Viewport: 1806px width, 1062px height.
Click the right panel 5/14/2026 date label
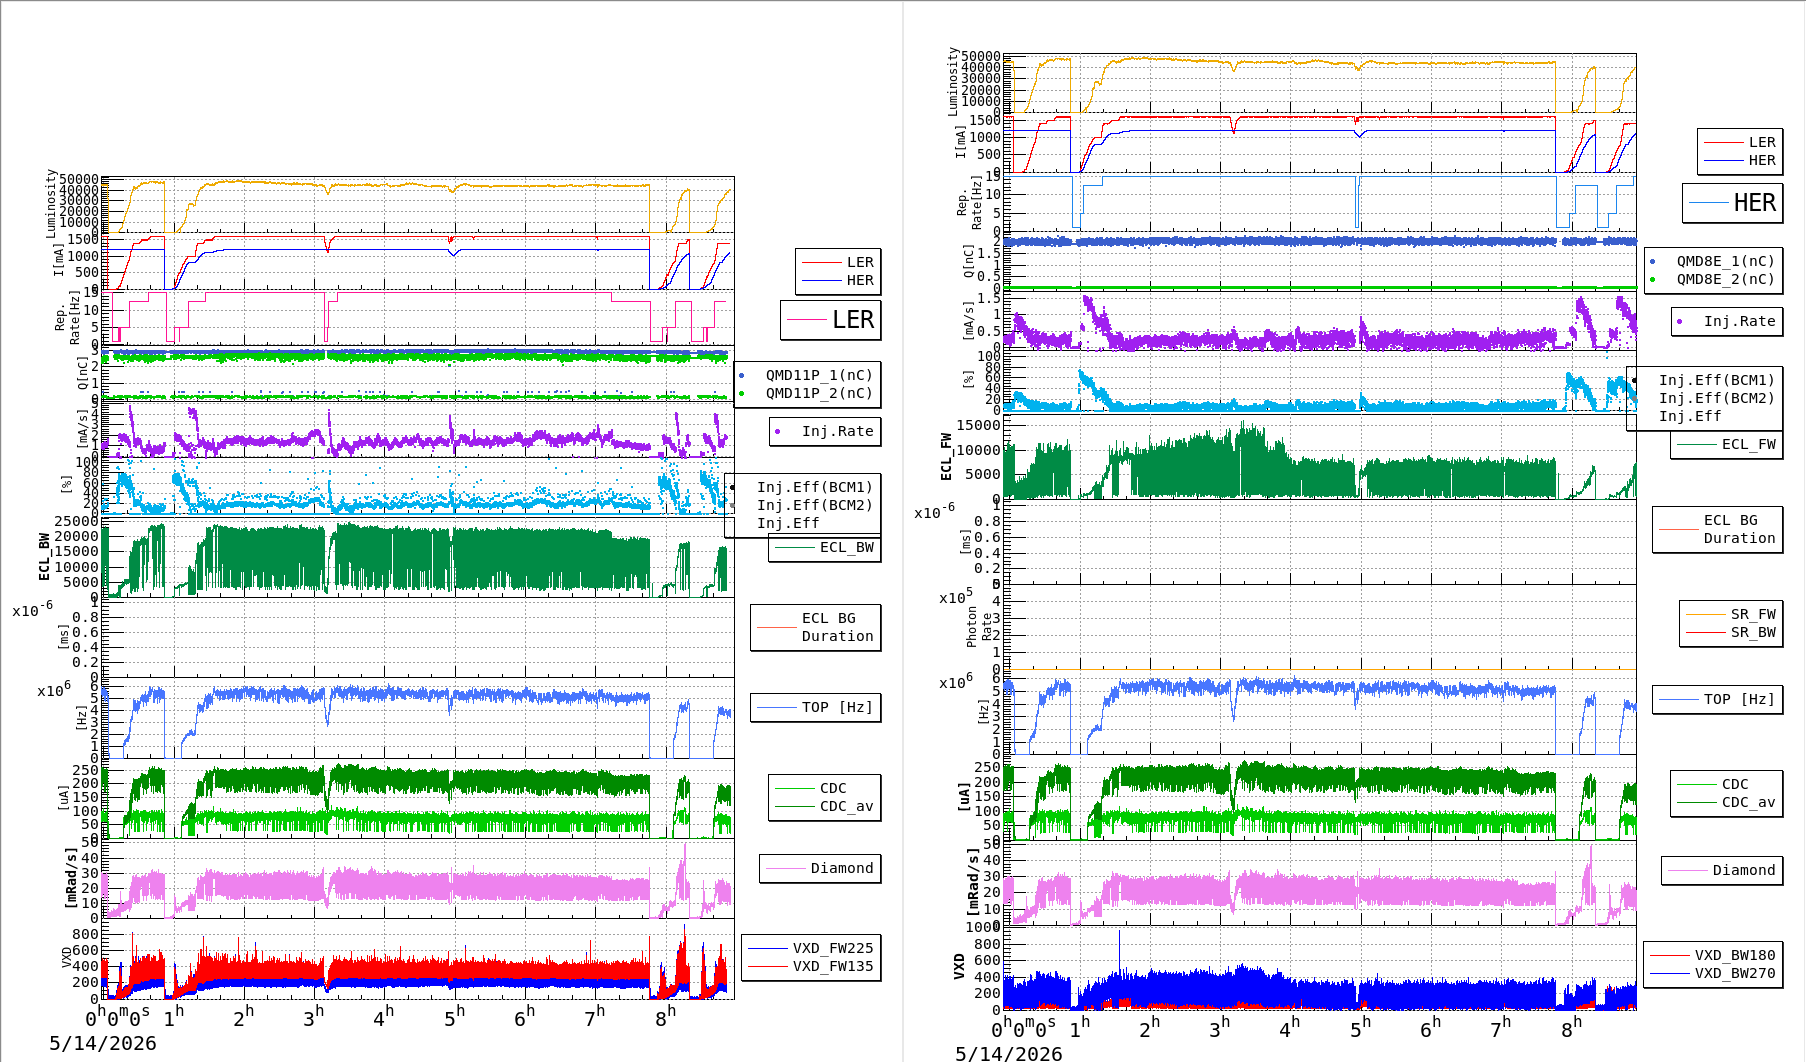tap(1009, 1053)
